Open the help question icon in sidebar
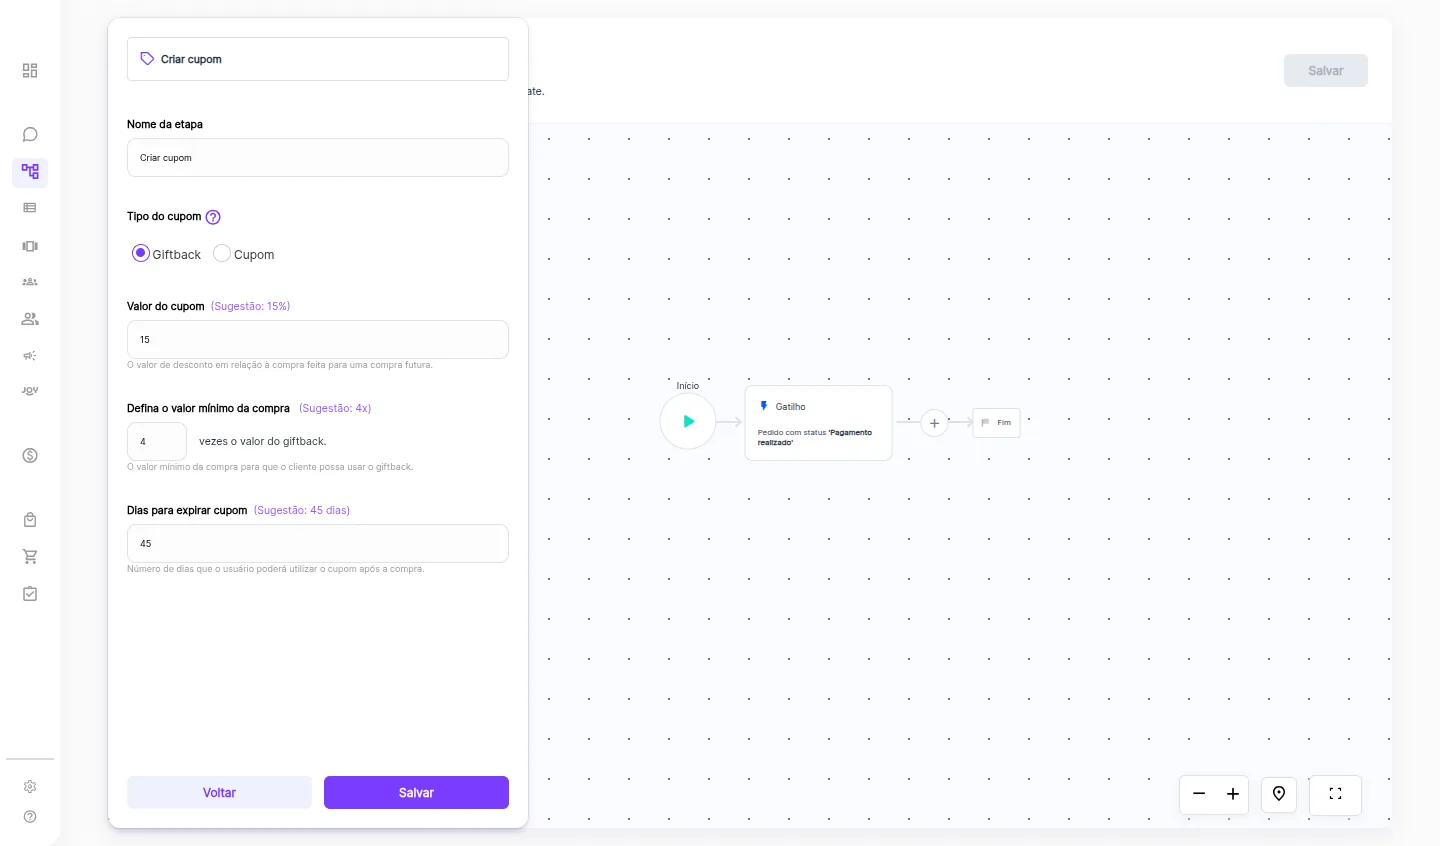The image size is (1440, 846). 30,817
